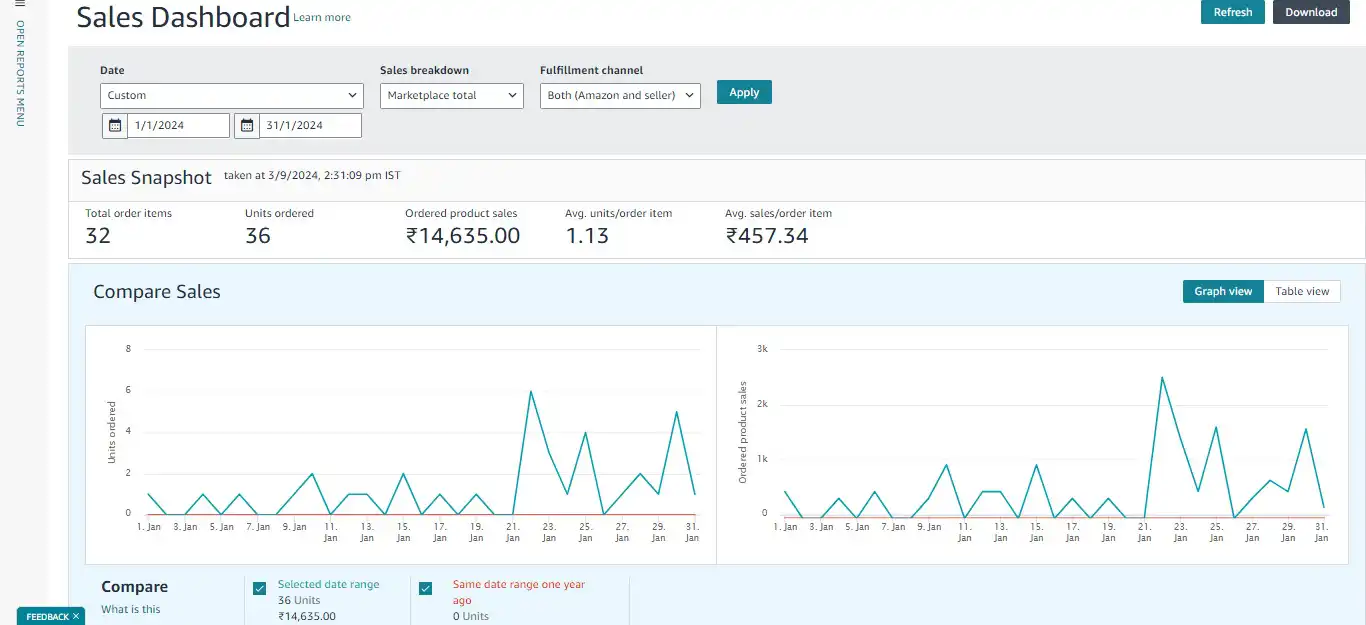Open the Learn more link
The width and height of the screenshot is (1366, 625).
(322, 17)
